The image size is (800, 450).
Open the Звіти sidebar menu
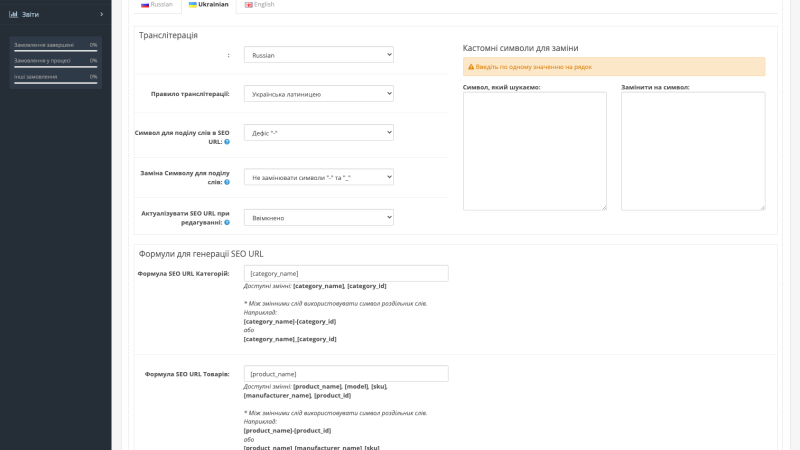pos(56,14)
